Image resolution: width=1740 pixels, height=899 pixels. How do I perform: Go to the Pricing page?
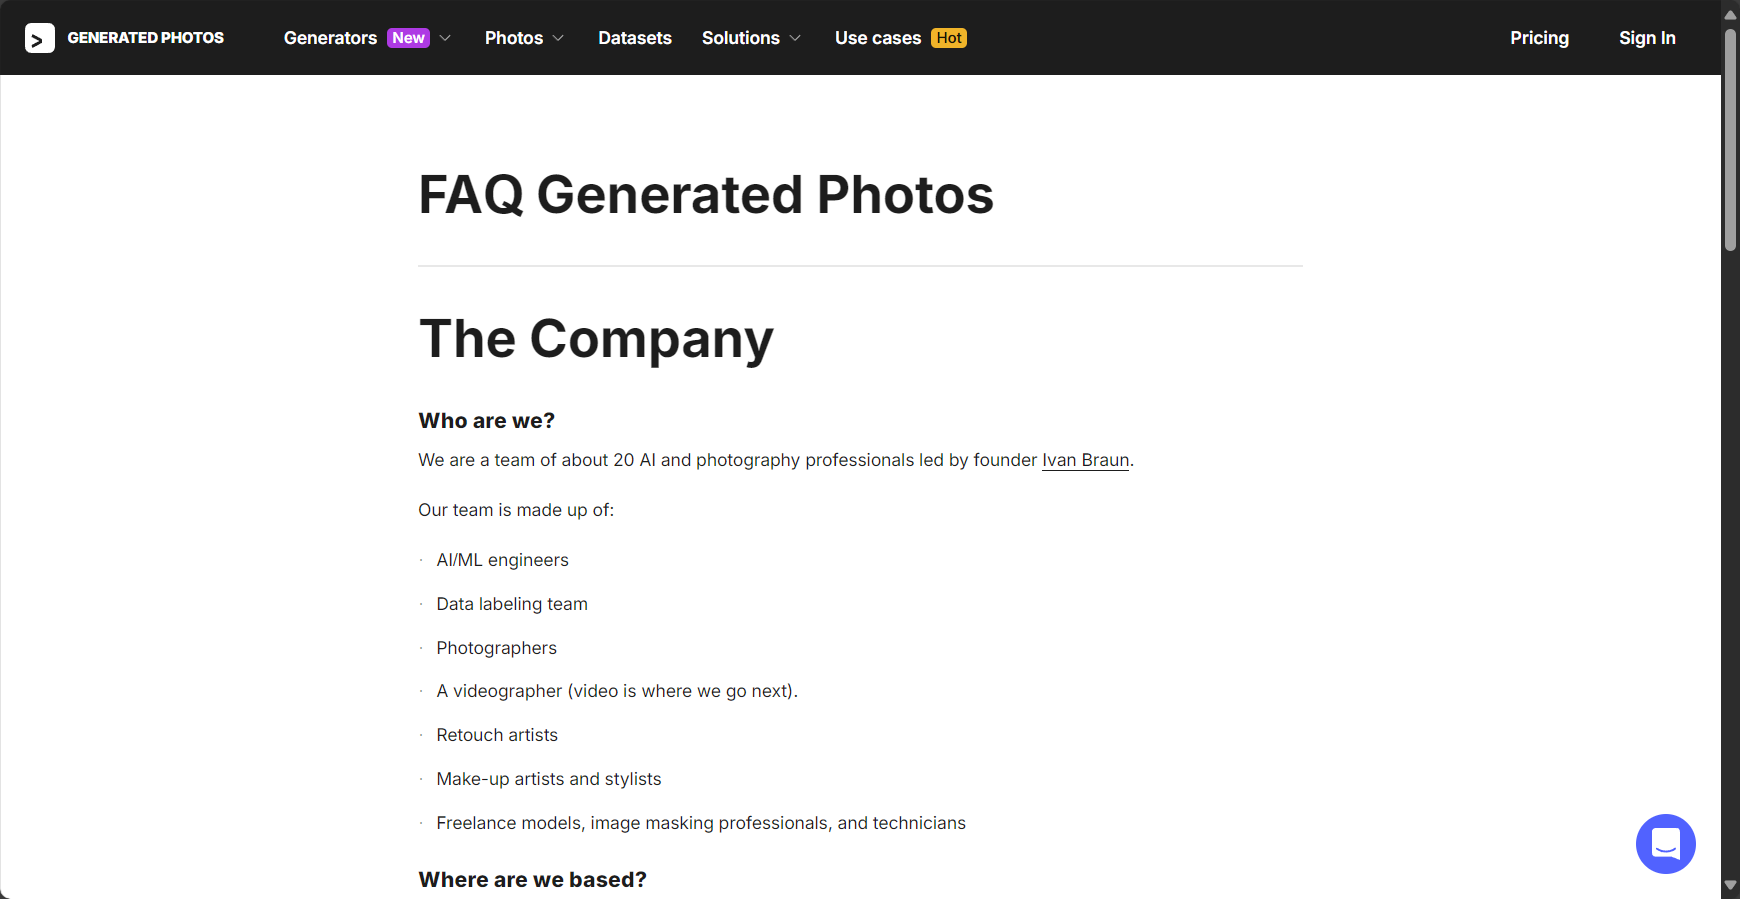pos(1539,38)
